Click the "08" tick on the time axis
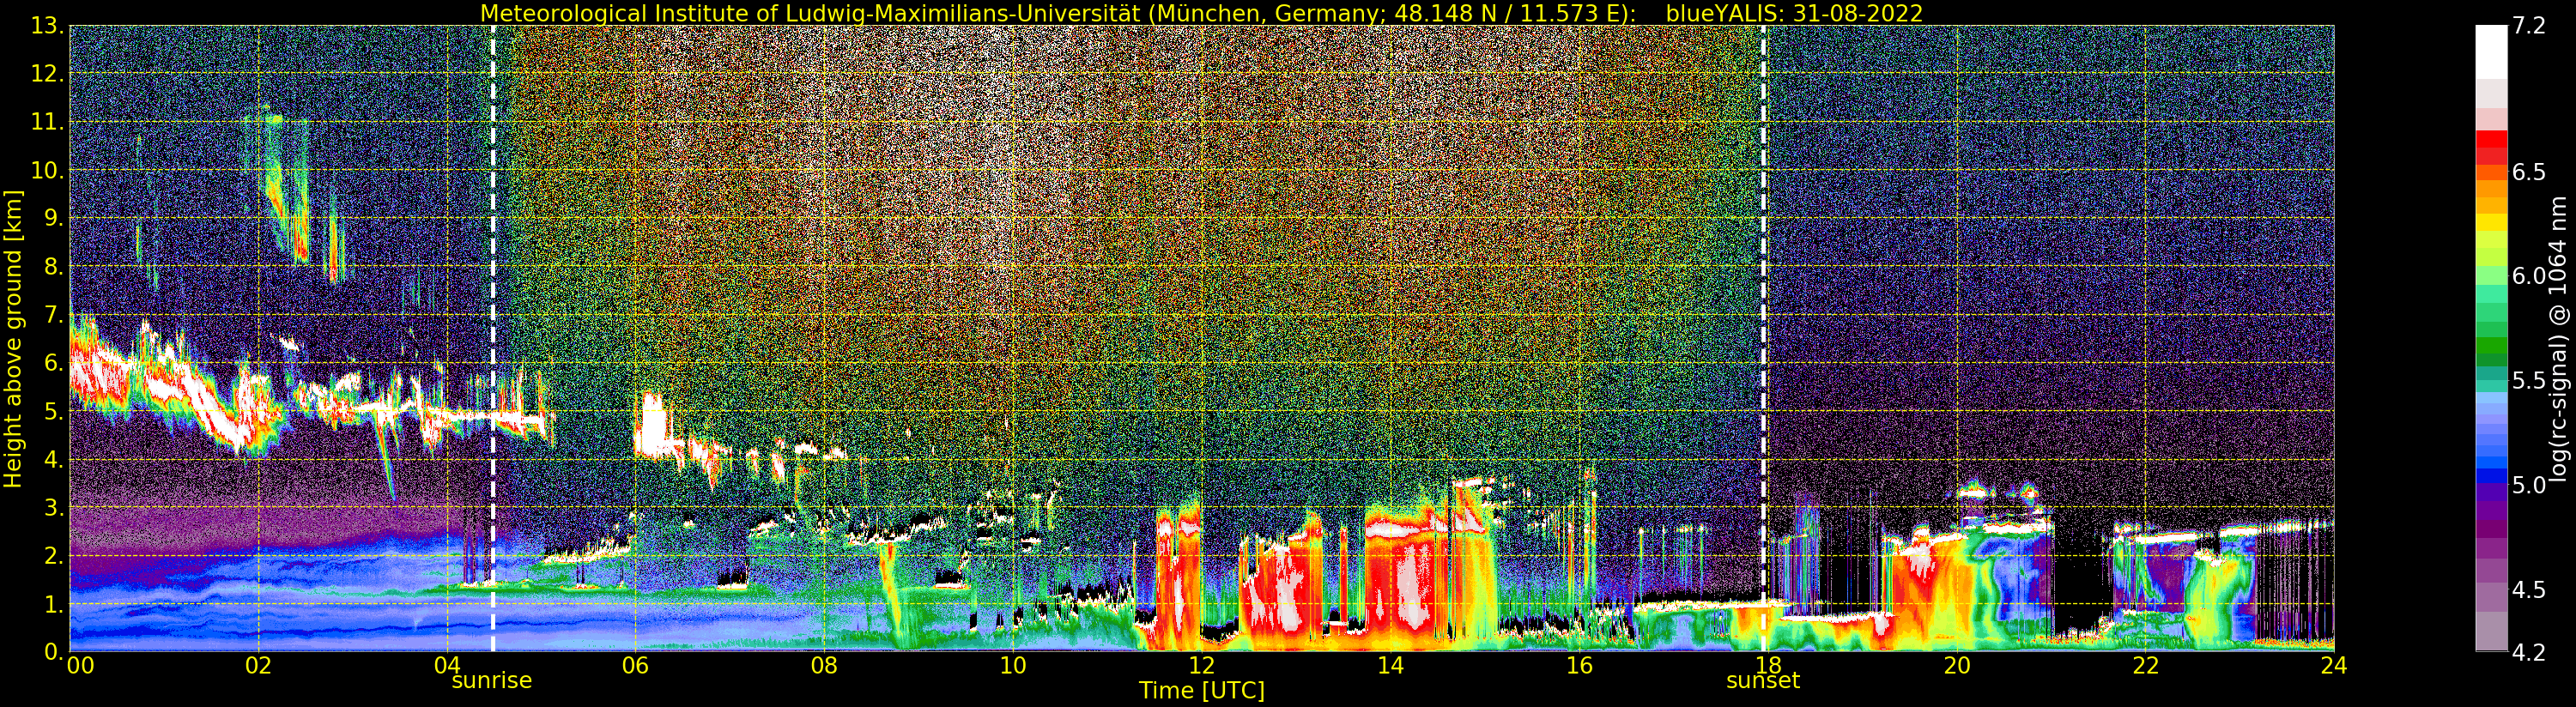The image size is (2576, 707). pos(824,667)
